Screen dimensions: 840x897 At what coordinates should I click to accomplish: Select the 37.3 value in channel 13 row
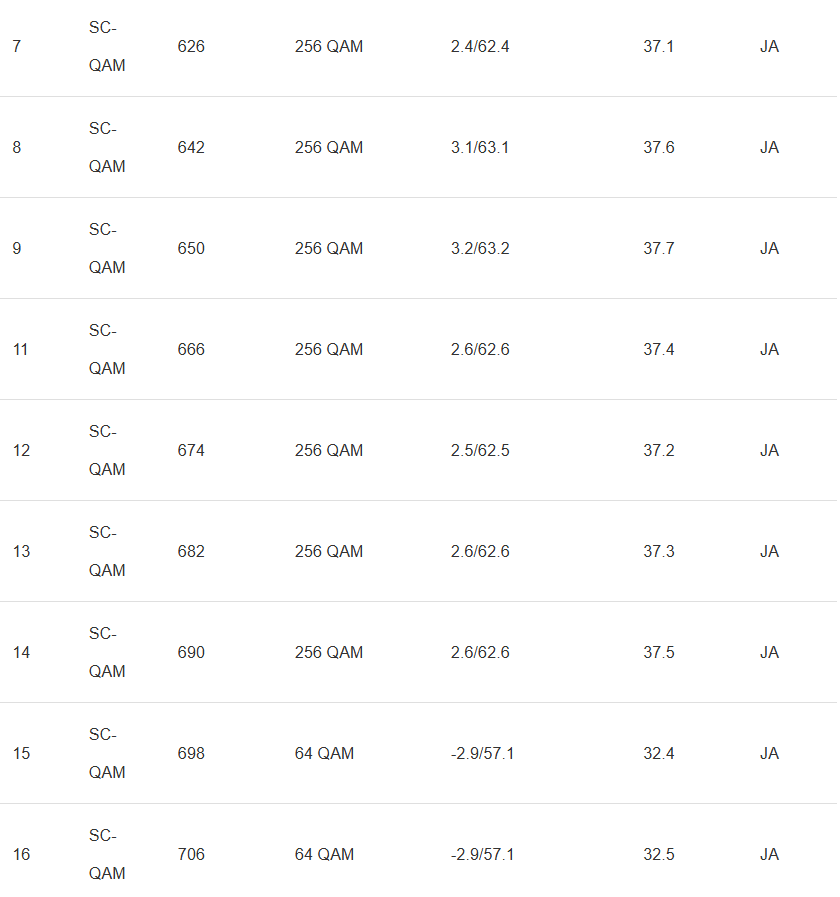click(x=658, y=552)
